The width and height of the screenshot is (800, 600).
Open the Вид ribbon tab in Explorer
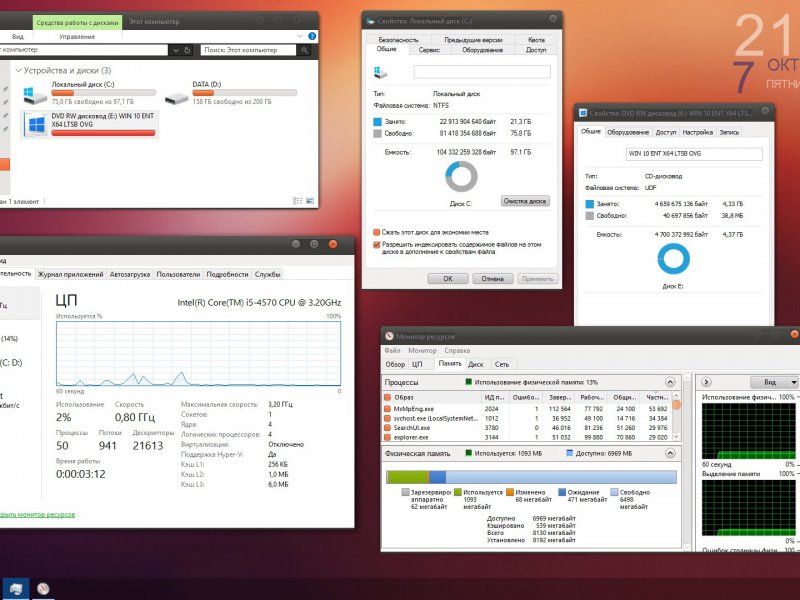(x=18, y=37)
